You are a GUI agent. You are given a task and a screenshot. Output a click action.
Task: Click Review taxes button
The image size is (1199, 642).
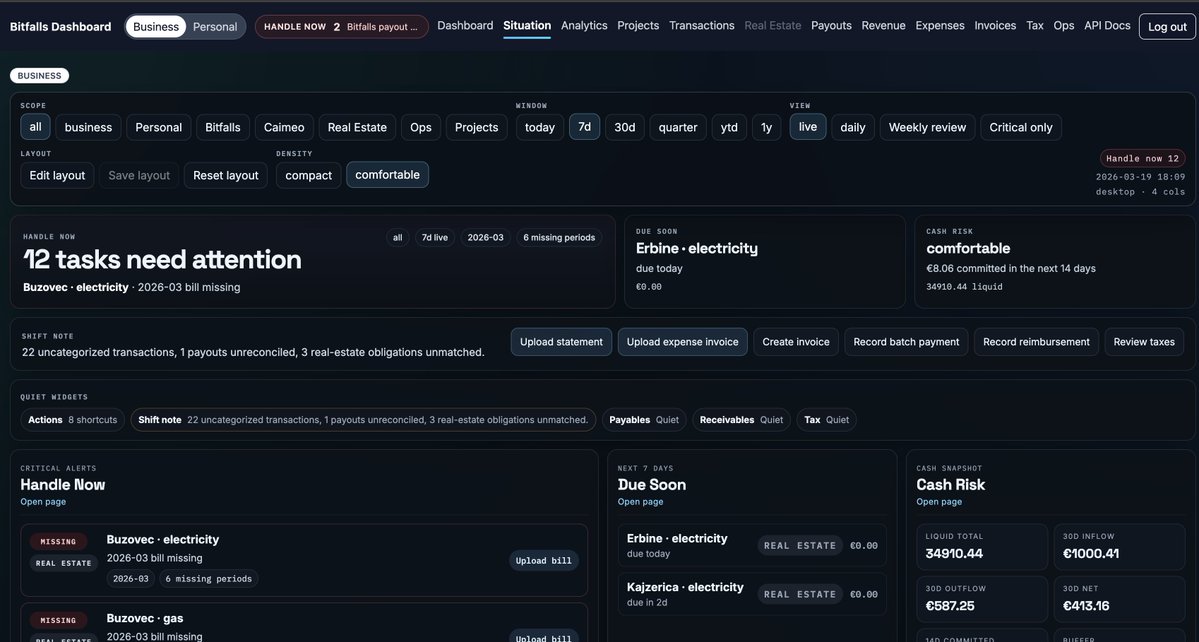point(1144,342)
